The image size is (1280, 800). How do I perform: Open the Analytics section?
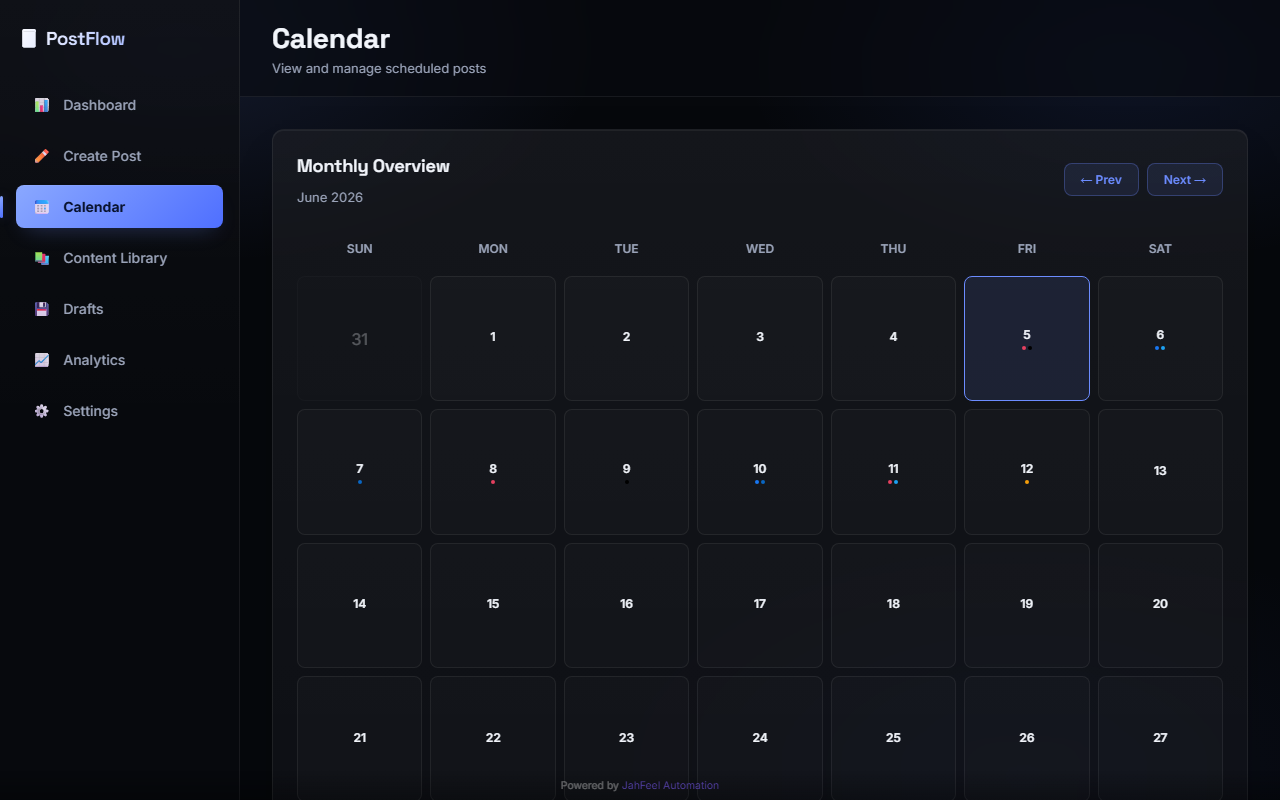tap(119, 360)
